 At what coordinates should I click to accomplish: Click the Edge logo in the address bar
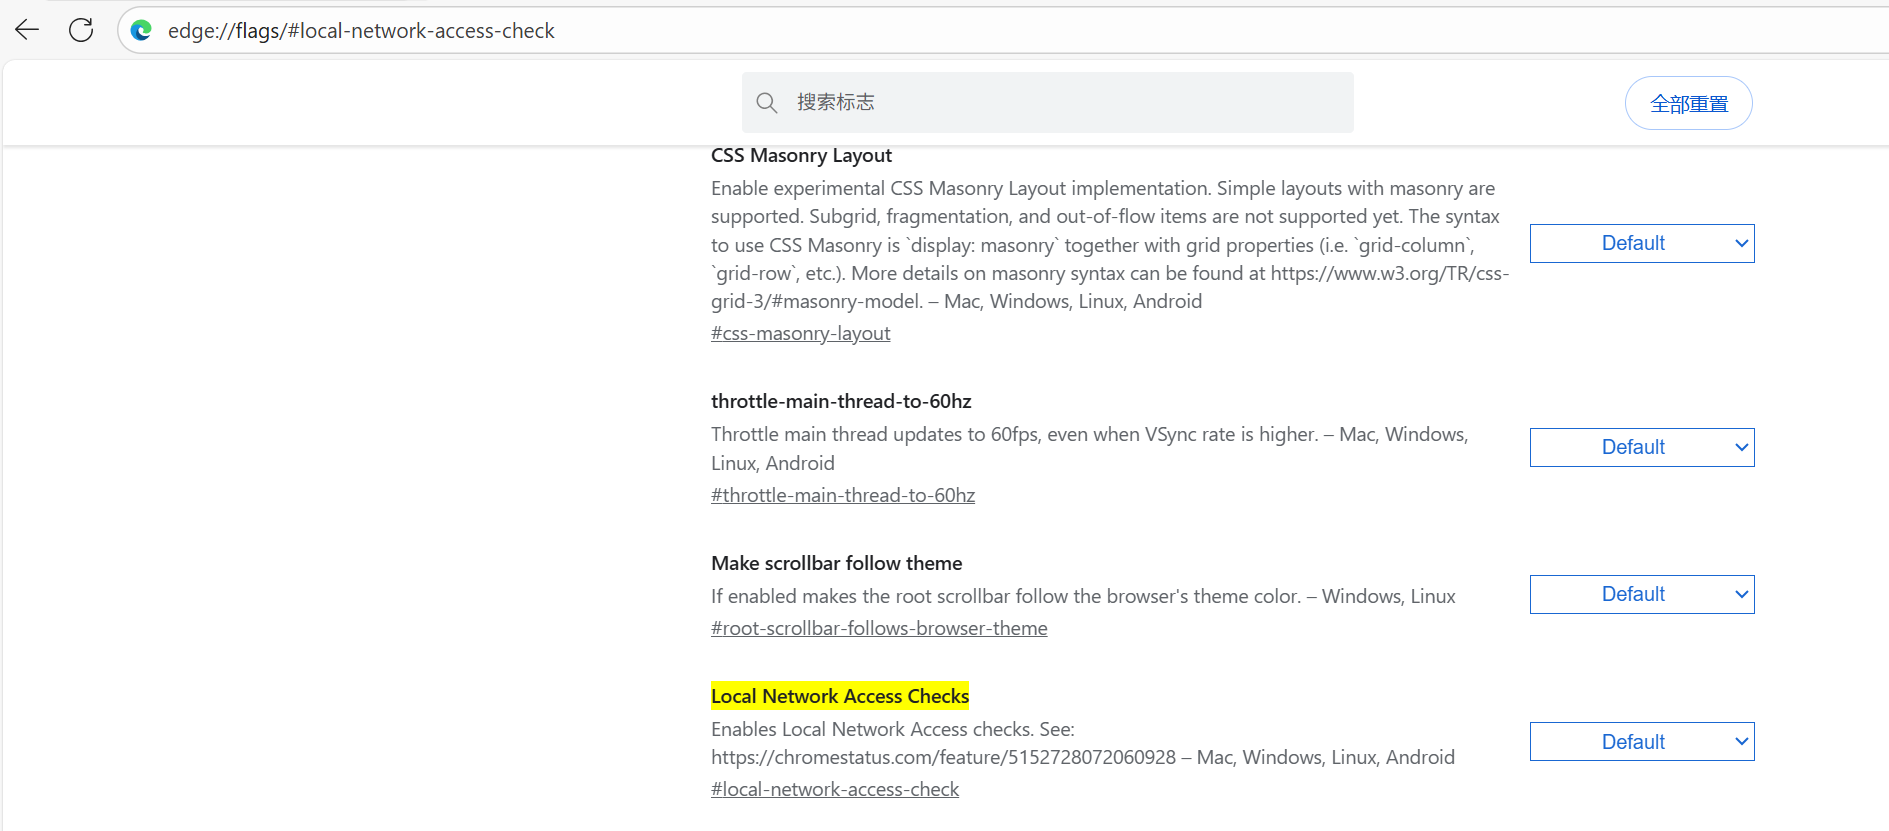coord(142,31)
